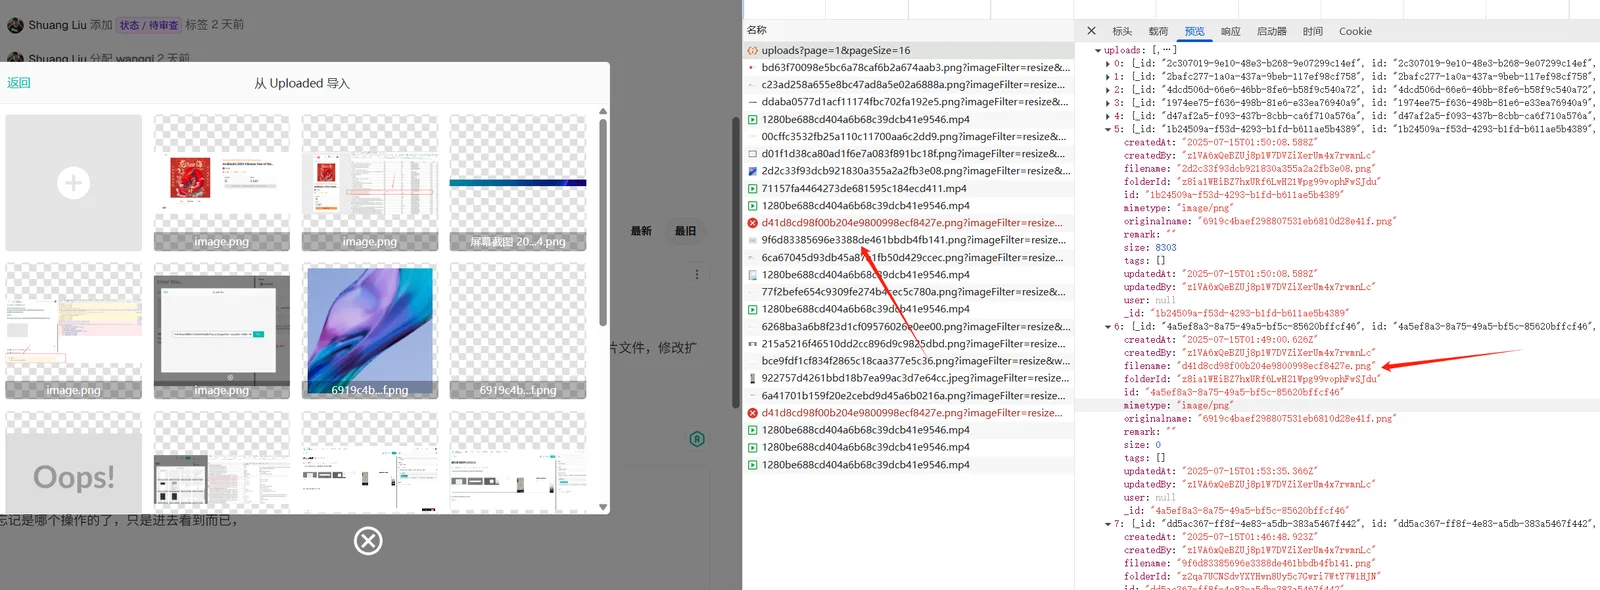1600x590 pixels.
Task: Switch to the Cookie tab
Action: pos(1355,31)
